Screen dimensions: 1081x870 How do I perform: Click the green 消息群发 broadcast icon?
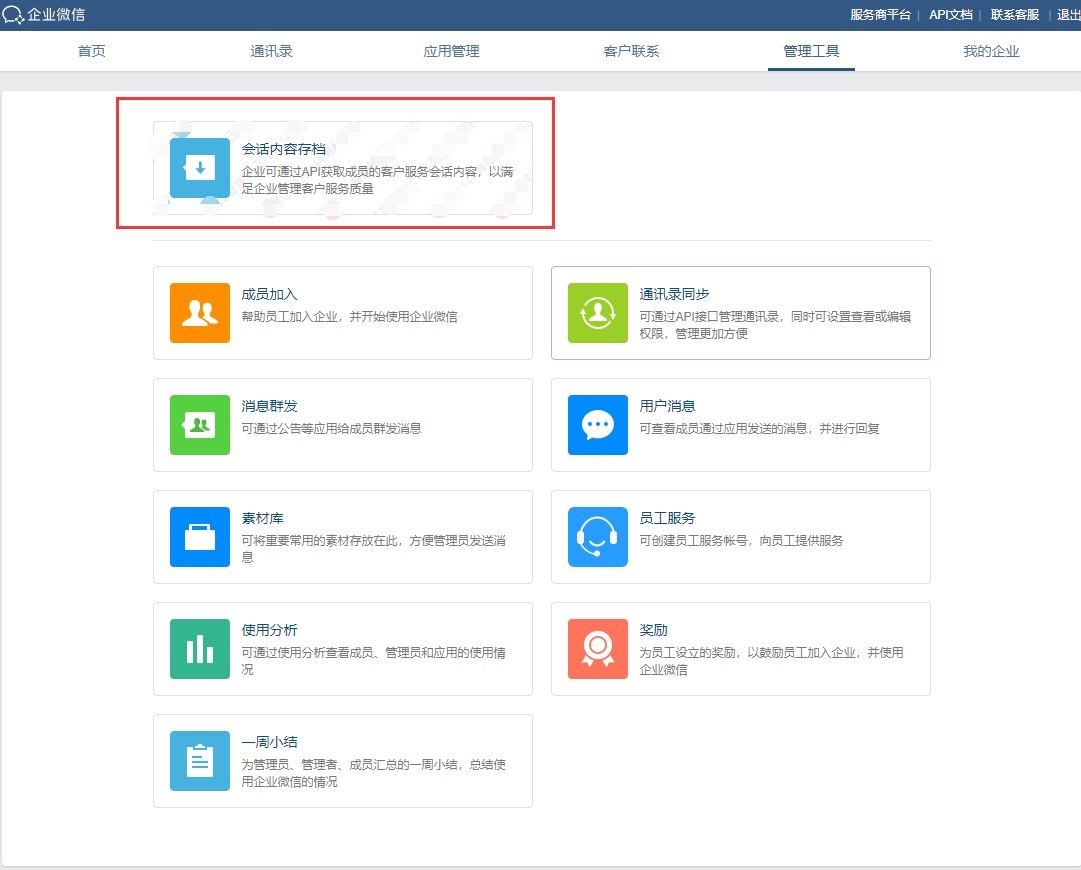pos(200,425)
